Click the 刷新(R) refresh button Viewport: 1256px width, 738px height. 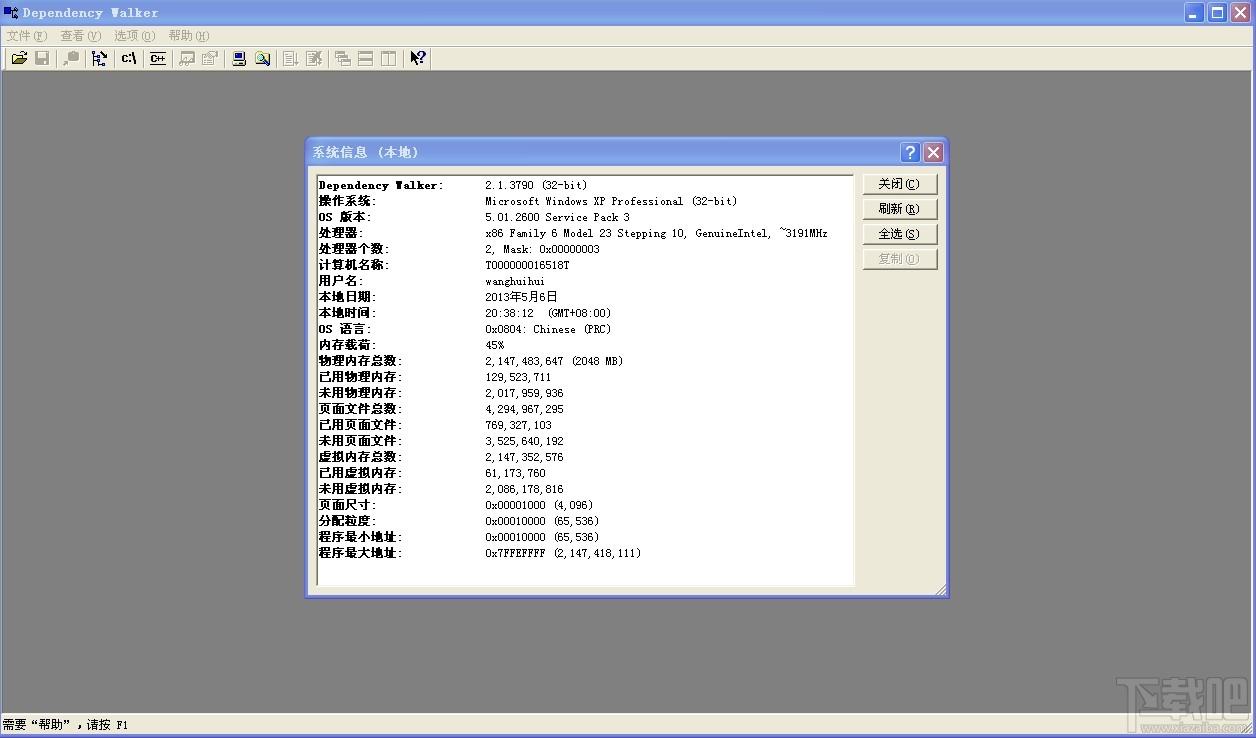click(900, 209)
